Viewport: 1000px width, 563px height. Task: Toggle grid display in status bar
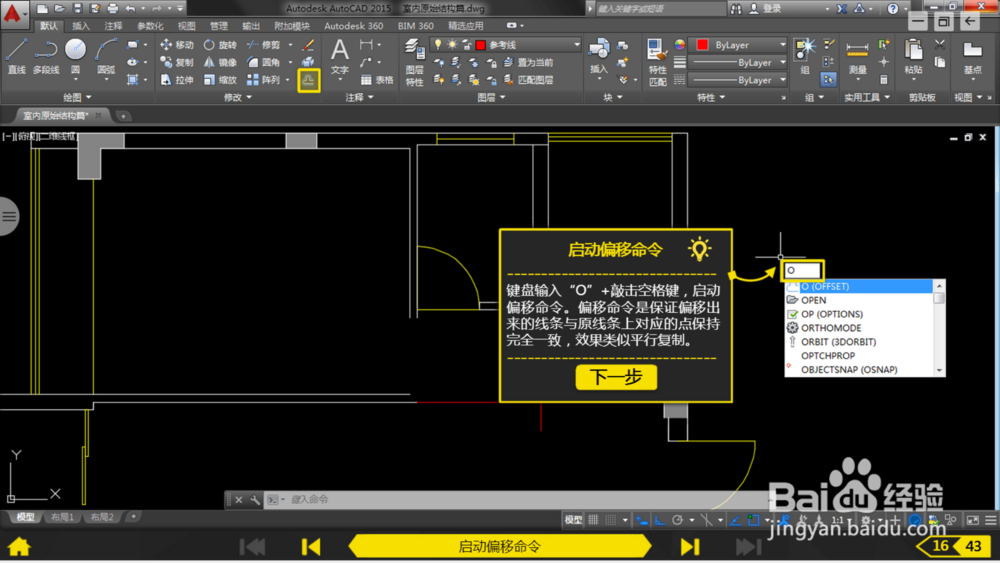click(x=593, y=520)
